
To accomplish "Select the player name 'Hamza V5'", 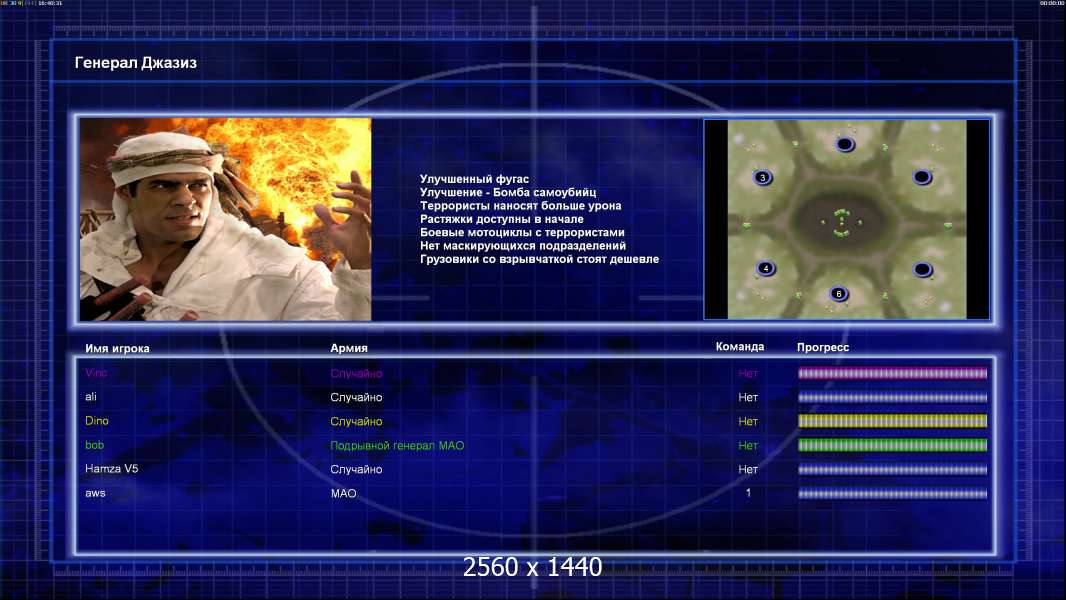I will click(x=111, y=469).
